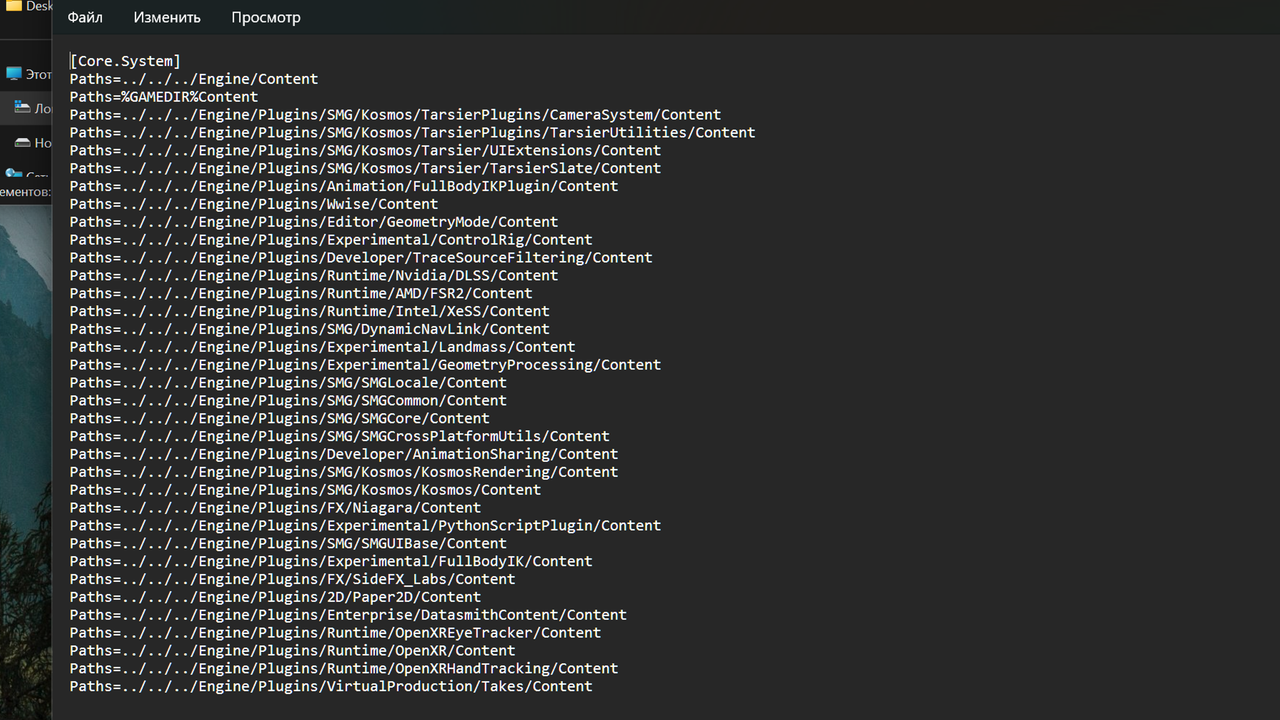This screenshot has height=720, width=1280.
Task: Click the Experimental/FullBodyIK/Content path line
Action: 331,561
